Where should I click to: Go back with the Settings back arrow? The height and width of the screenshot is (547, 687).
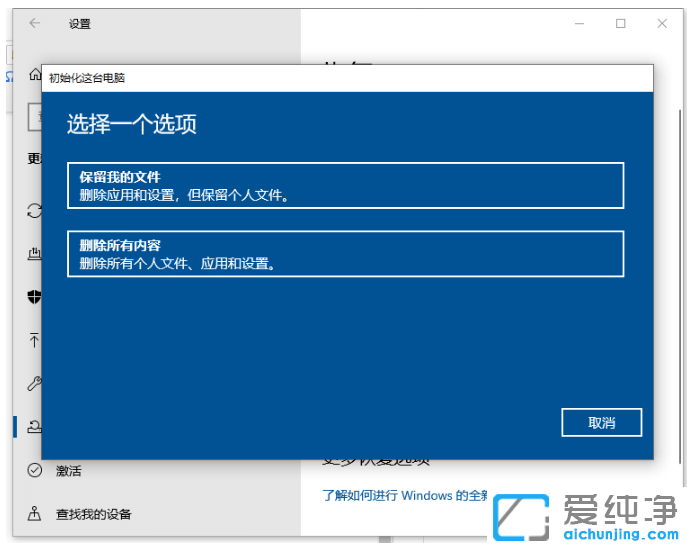pos(35,23)
